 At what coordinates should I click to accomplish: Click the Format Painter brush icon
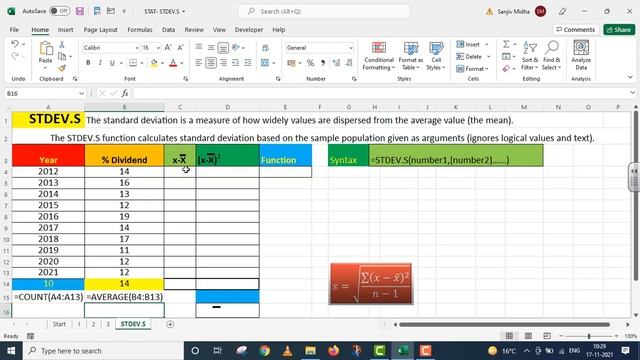click(x=62, y=68)
